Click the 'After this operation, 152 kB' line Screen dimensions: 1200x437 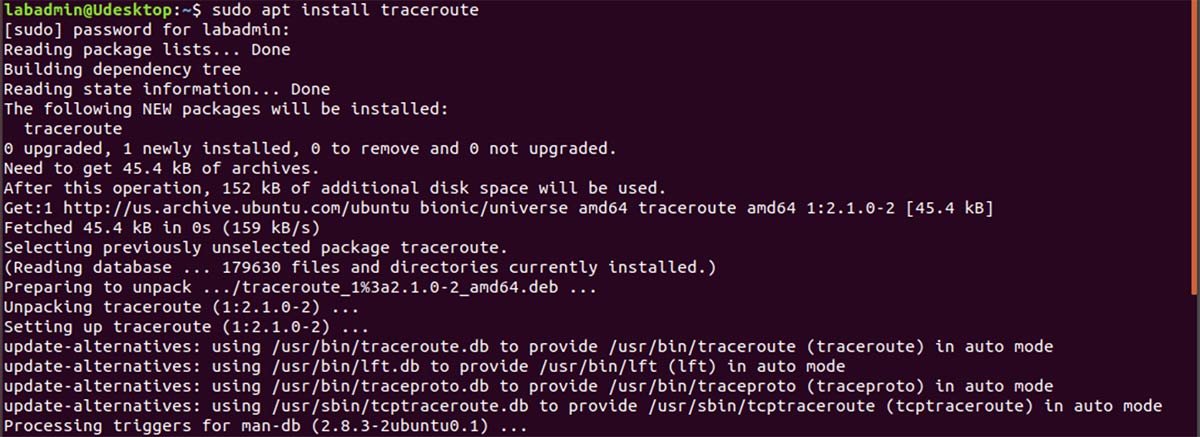tap(343, 187)
